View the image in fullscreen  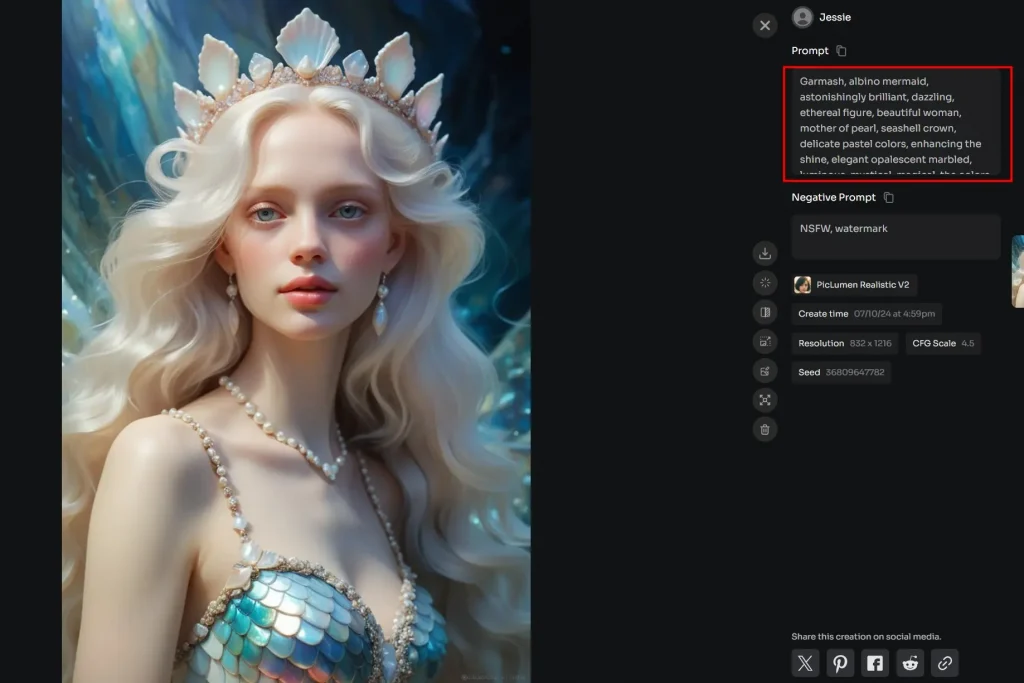tap(764, 399)
